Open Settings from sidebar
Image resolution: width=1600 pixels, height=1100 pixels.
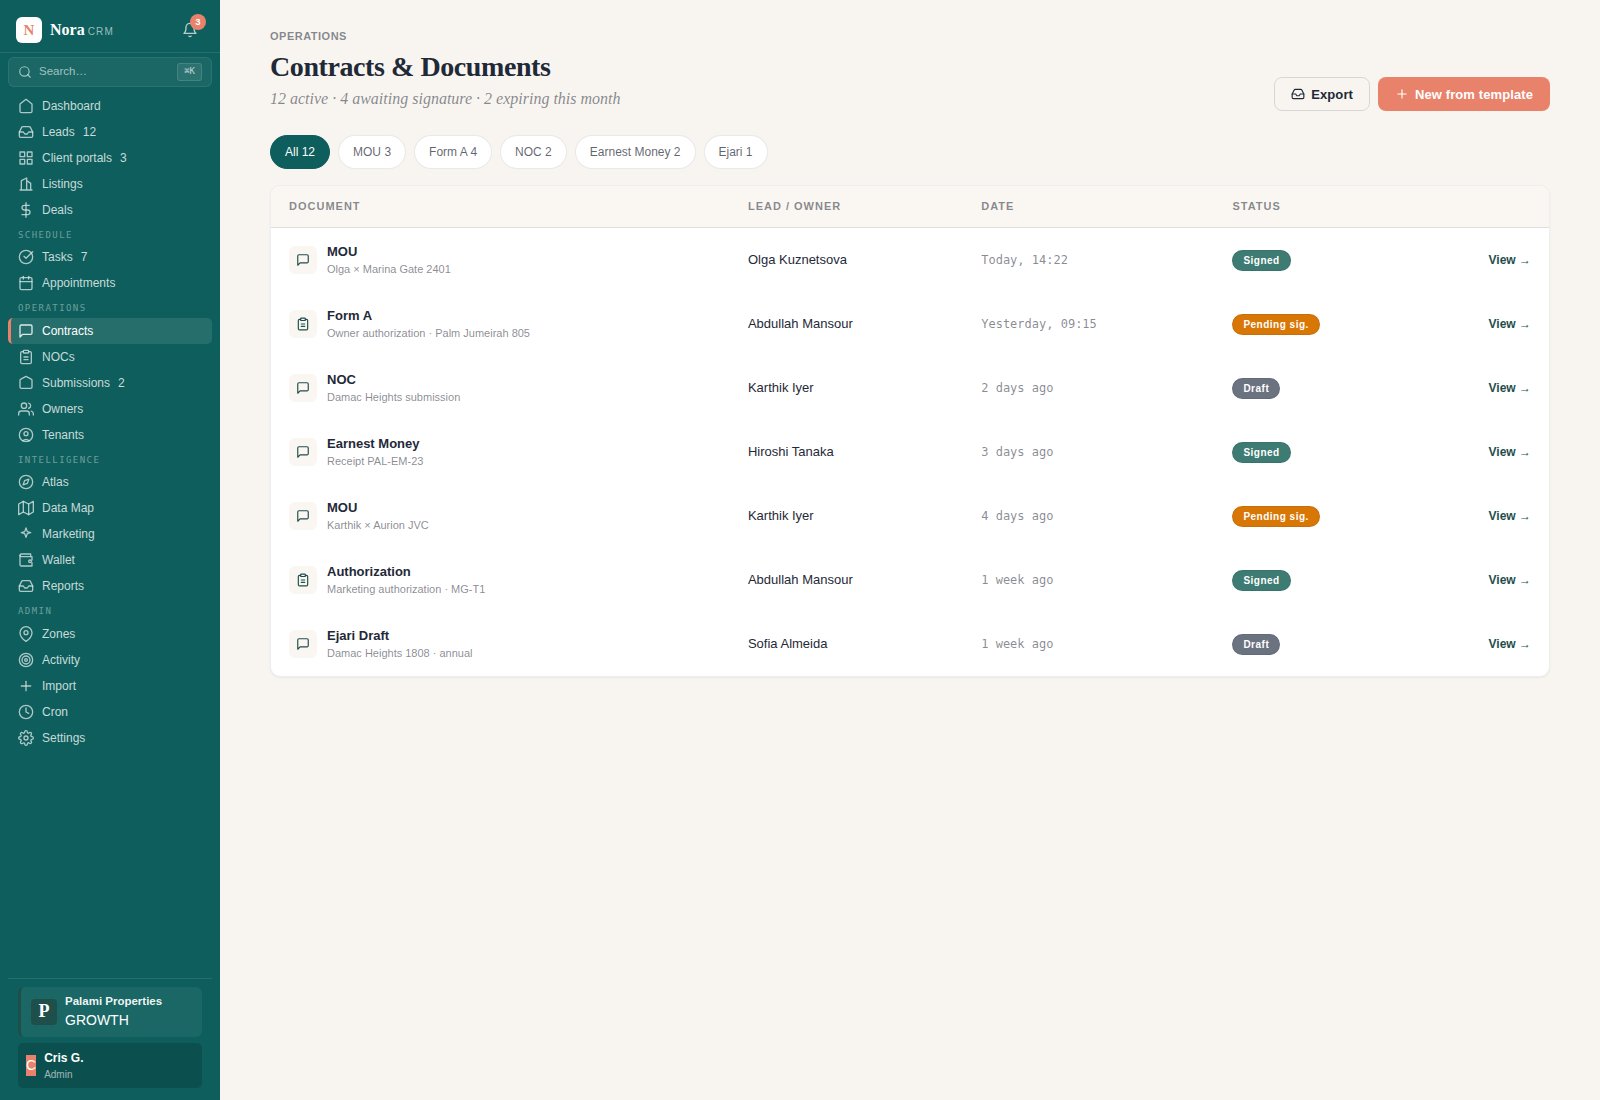pyautogui.click(x=110, y=738)
